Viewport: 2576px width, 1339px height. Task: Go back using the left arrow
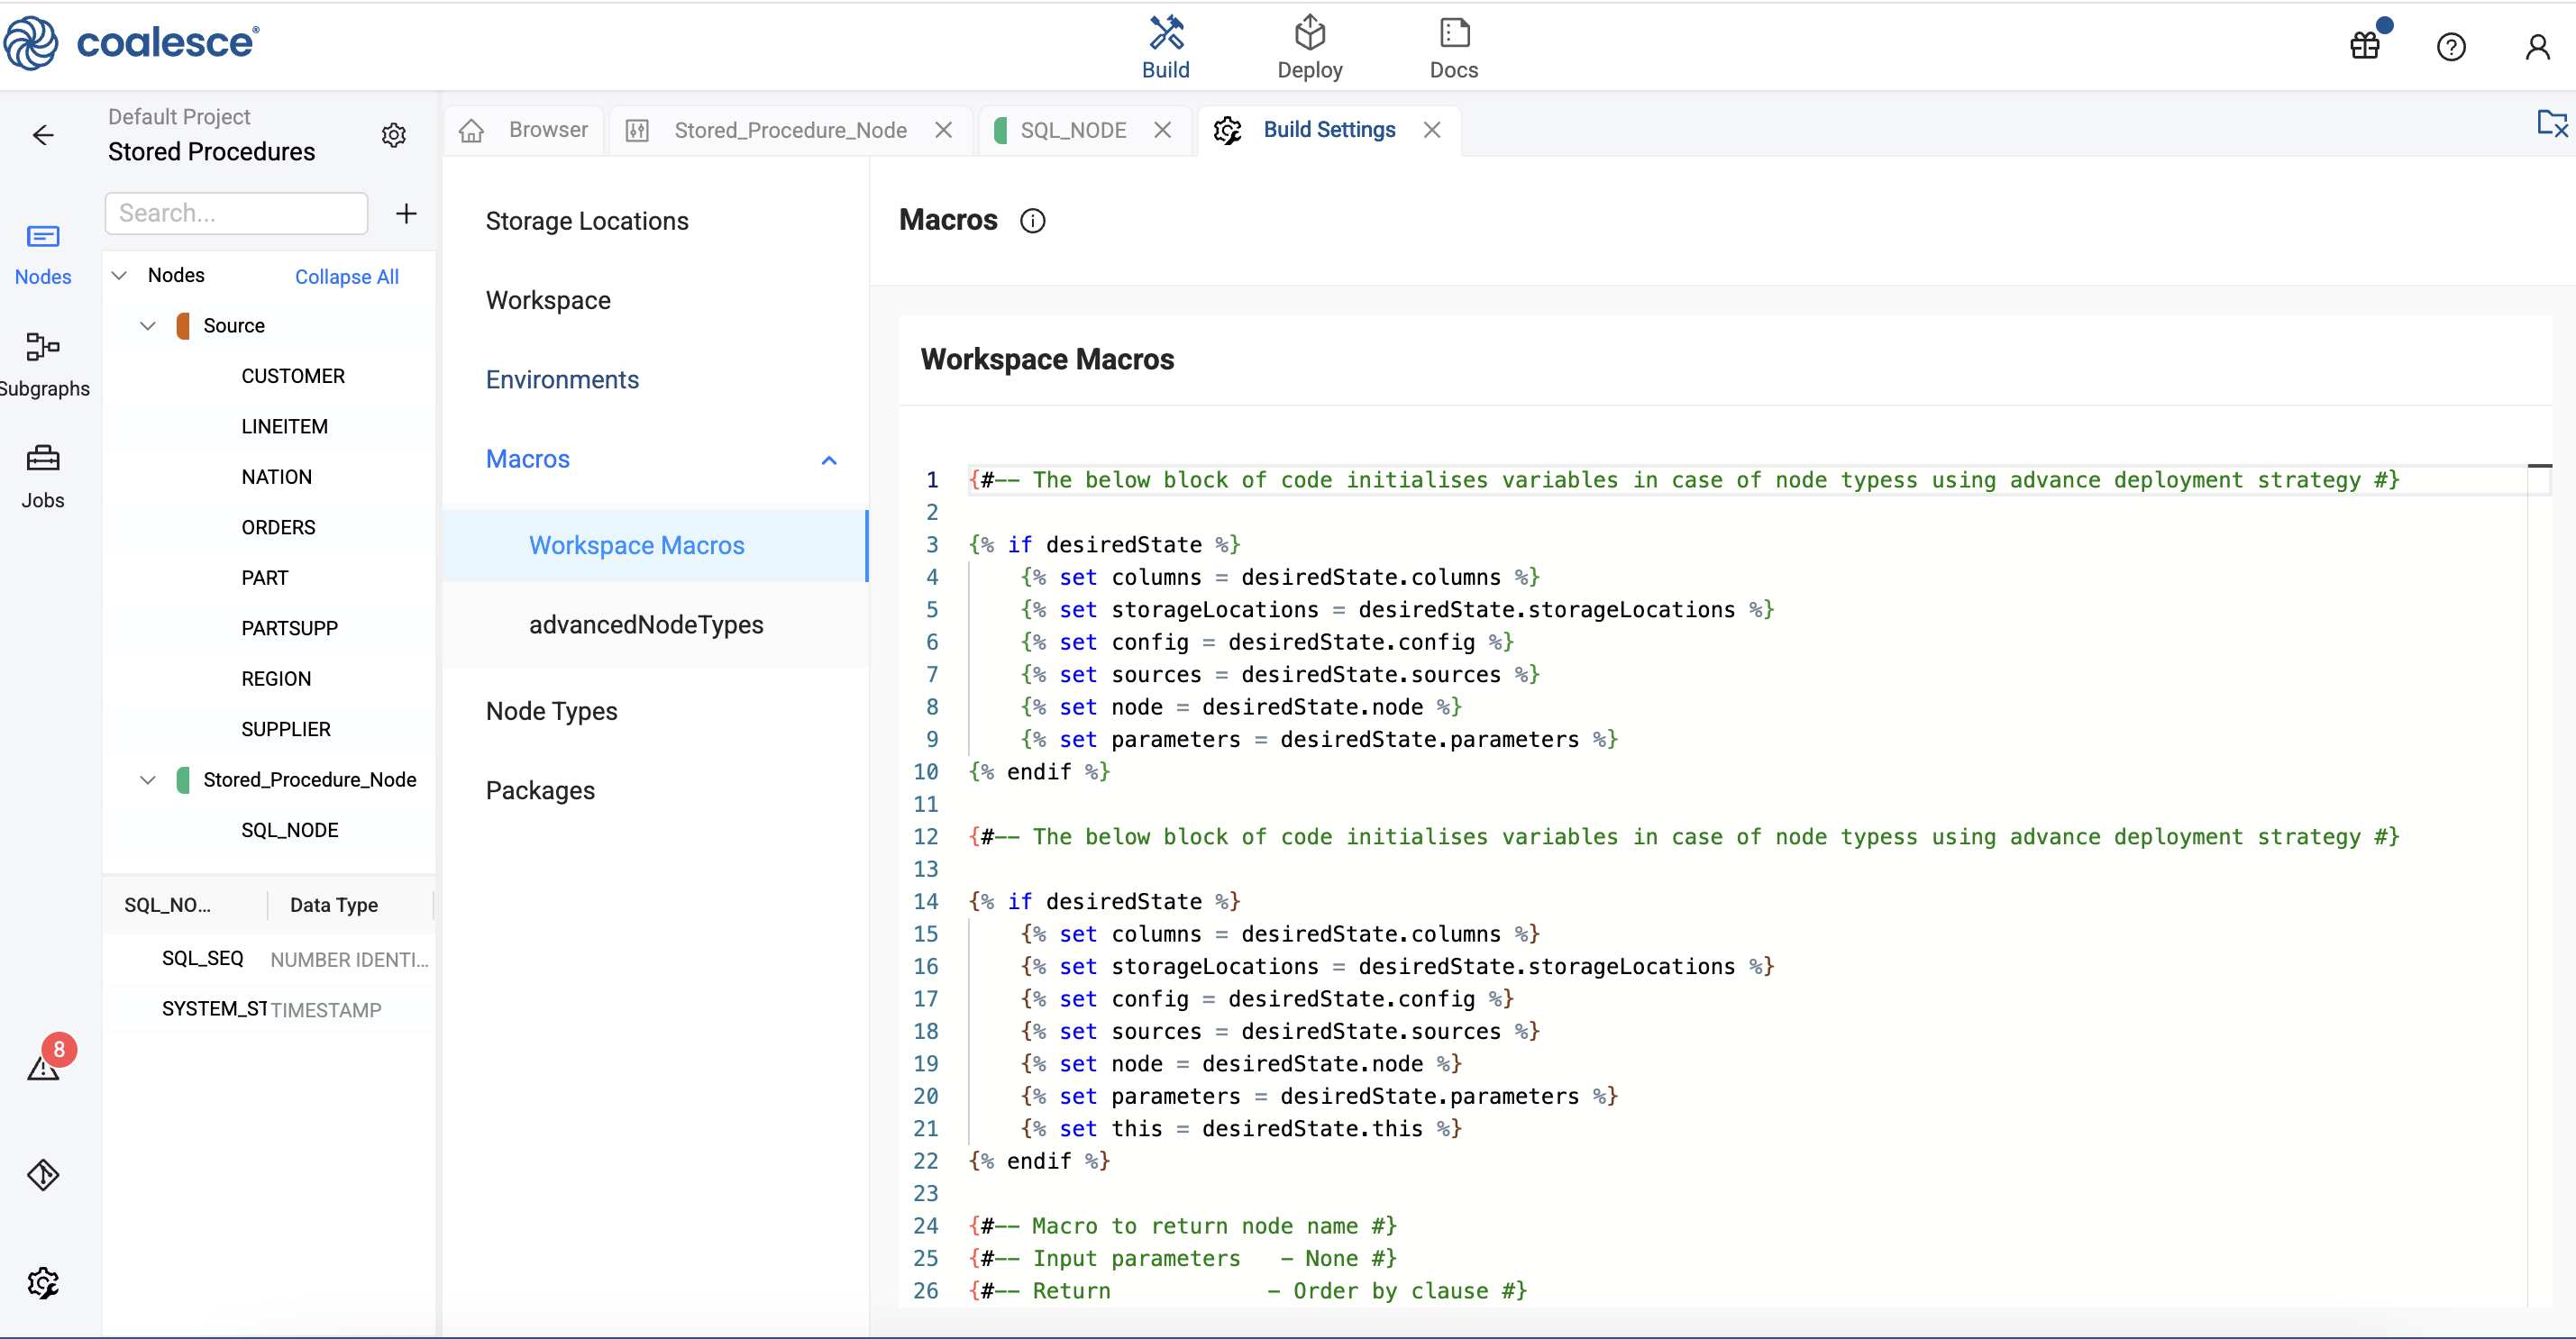[x=43, y=135]
